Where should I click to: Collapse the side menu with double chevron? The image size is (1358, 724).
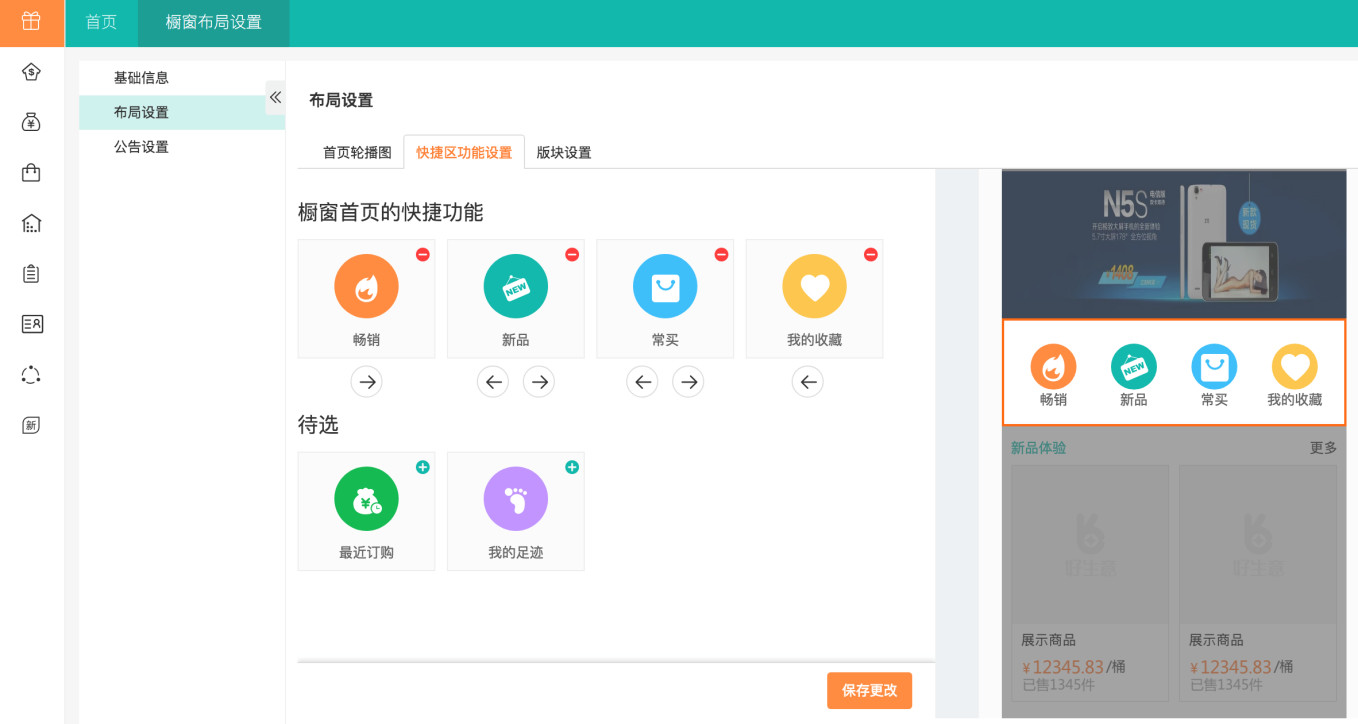(x=275, y=97)
